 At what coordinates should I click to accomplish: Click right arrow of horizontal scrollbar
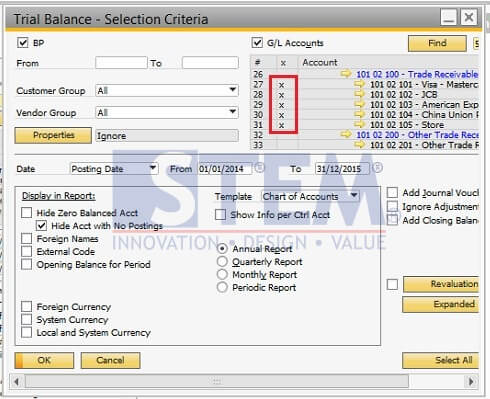(x=471, y=381)
